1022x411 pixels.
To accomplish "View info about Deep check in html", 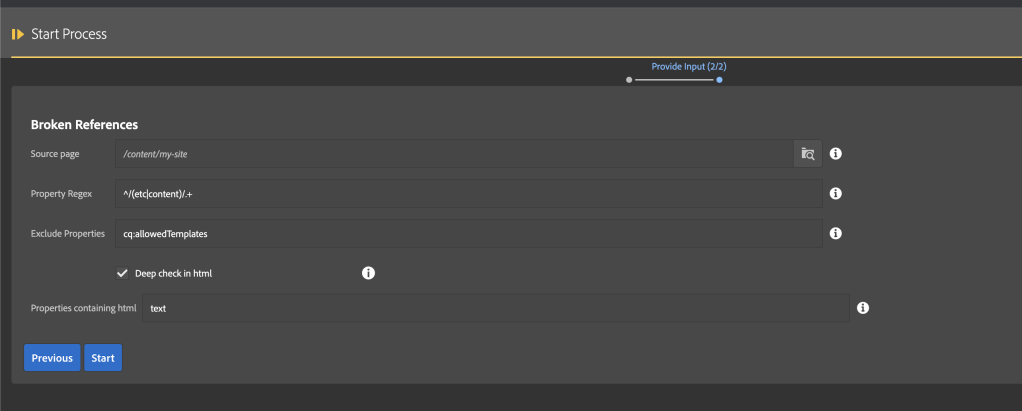I will coord(368,273).
